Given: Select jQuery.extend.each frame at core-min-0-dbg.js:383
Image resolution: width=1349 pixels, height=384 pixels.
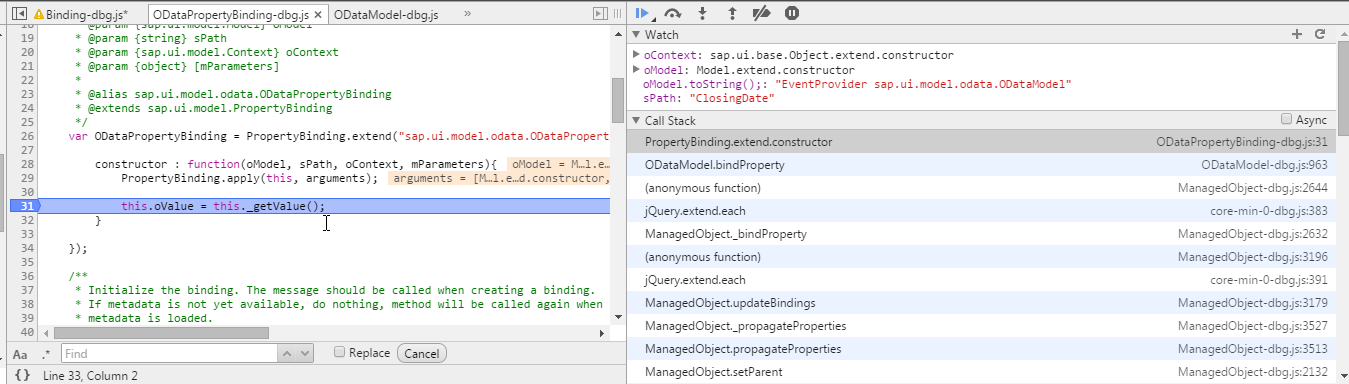Looking at the screenshot, I should [983, 211].
